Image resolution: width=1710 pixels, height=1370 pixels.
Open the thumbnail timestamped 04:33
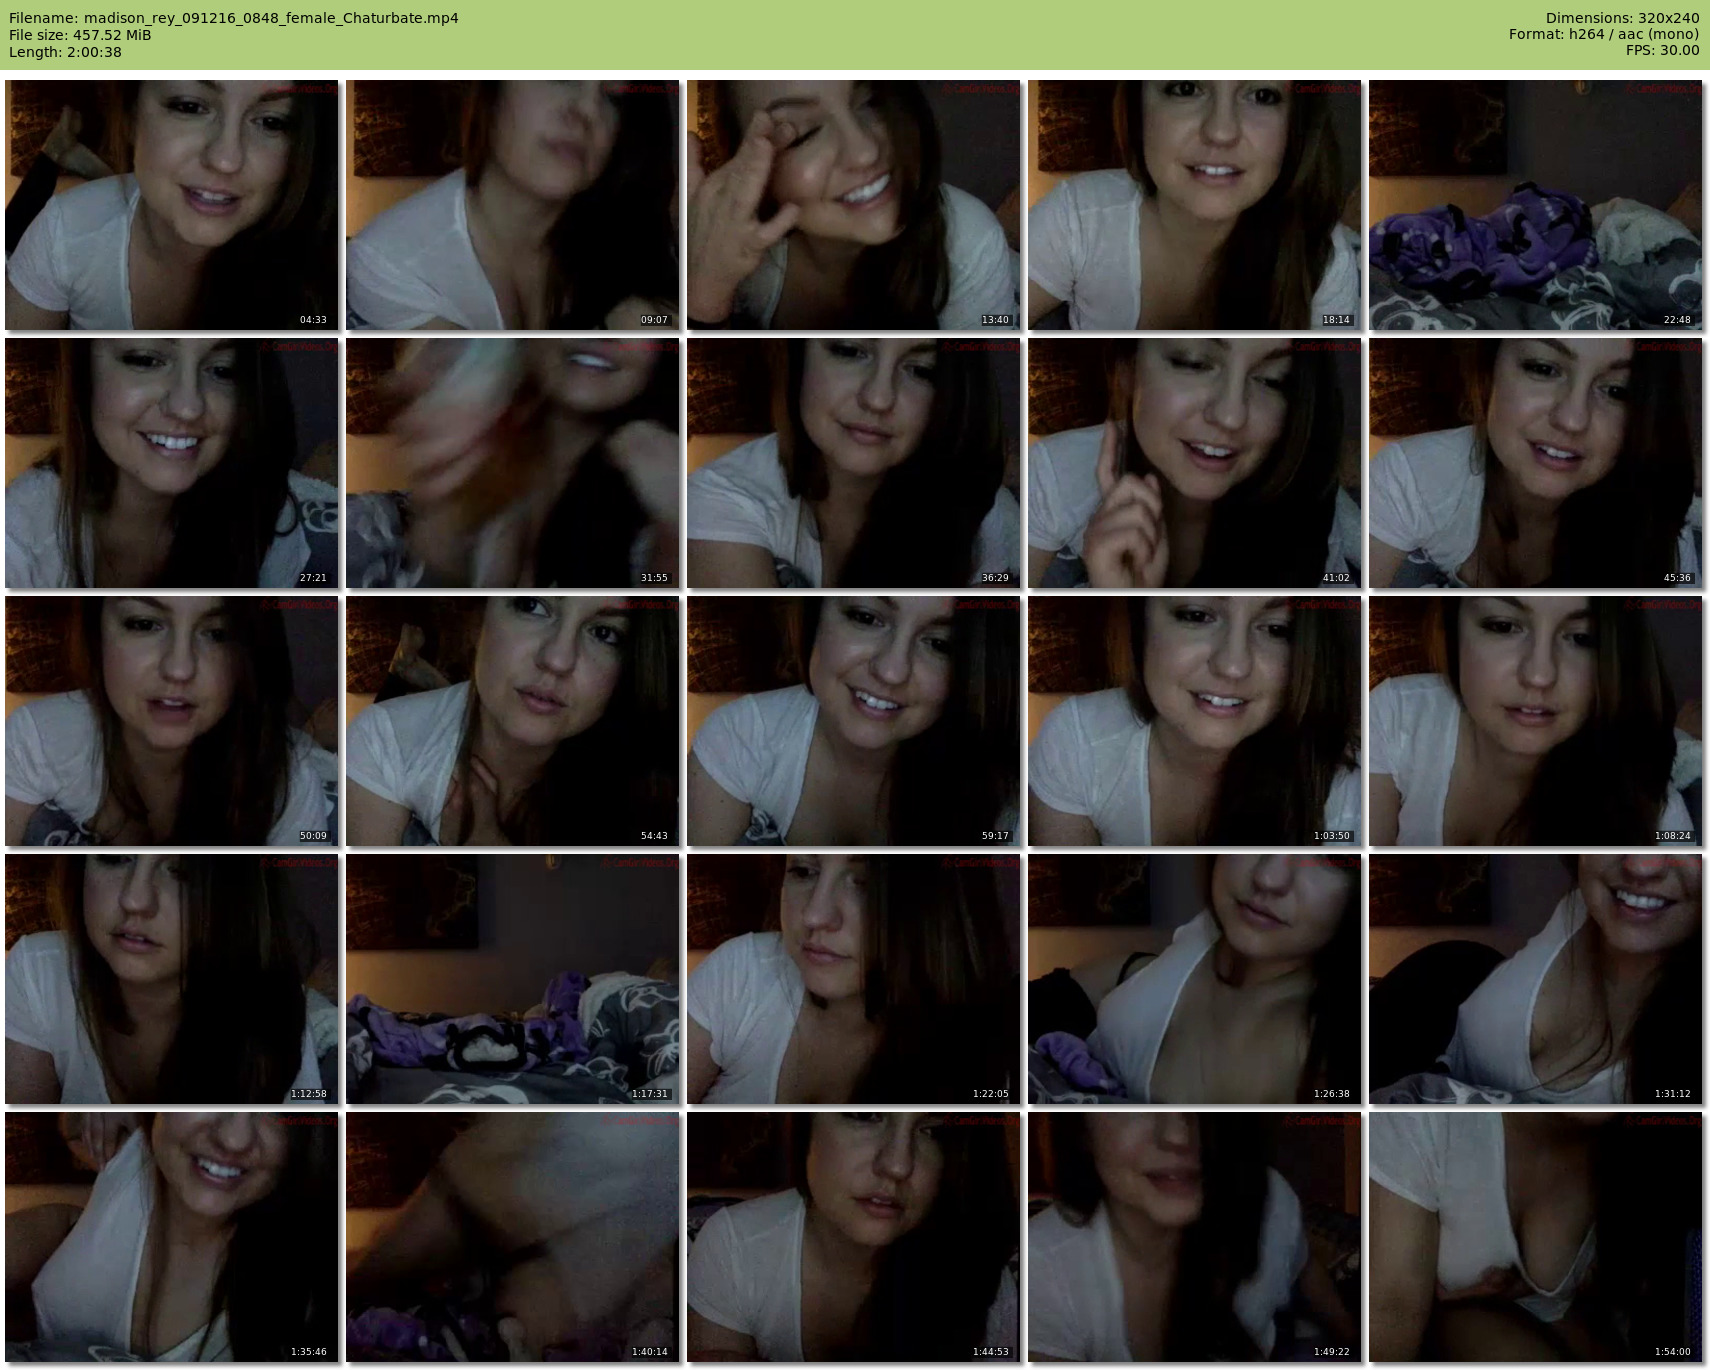pyautogui.click(x=171, y=205)
